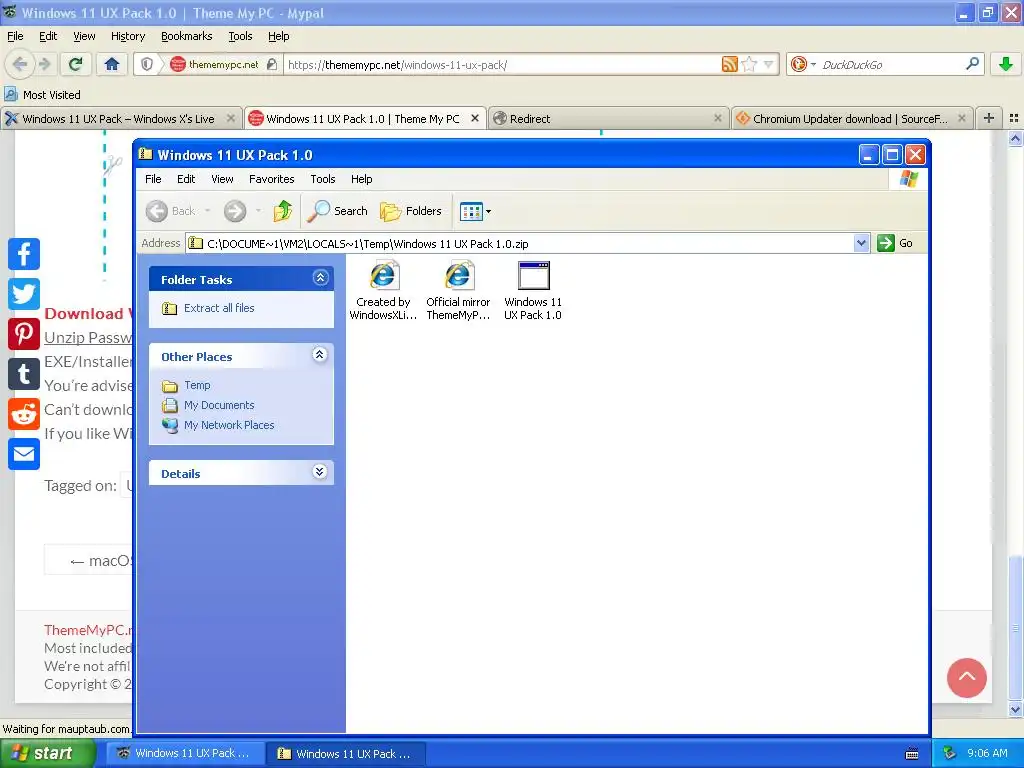
Task: Click the on-screen keyboard tray icon
Action: click(x=912, y=754)
